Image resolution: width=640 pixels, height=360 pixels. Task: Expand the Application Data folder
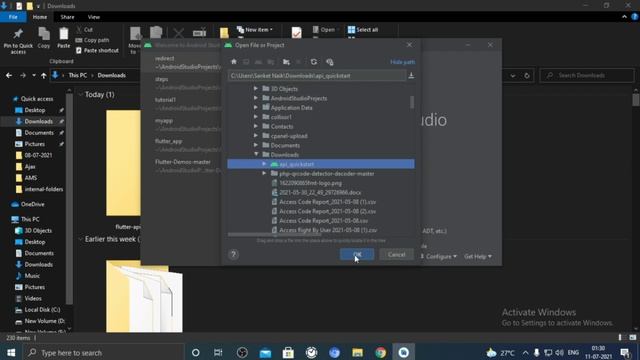click(x=256, y=107)
